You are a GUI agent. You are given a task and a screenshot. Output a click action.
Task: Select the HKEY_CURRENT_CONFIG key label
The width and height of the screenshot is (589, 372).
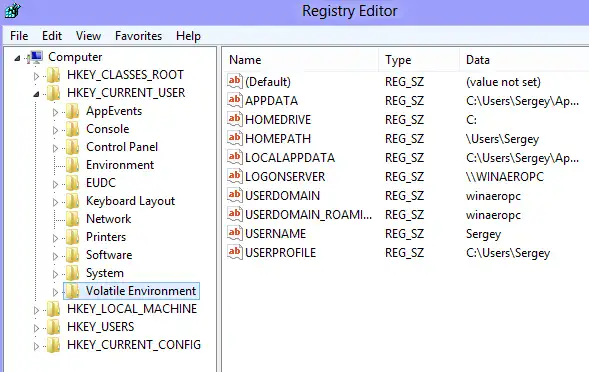(134, 345)
